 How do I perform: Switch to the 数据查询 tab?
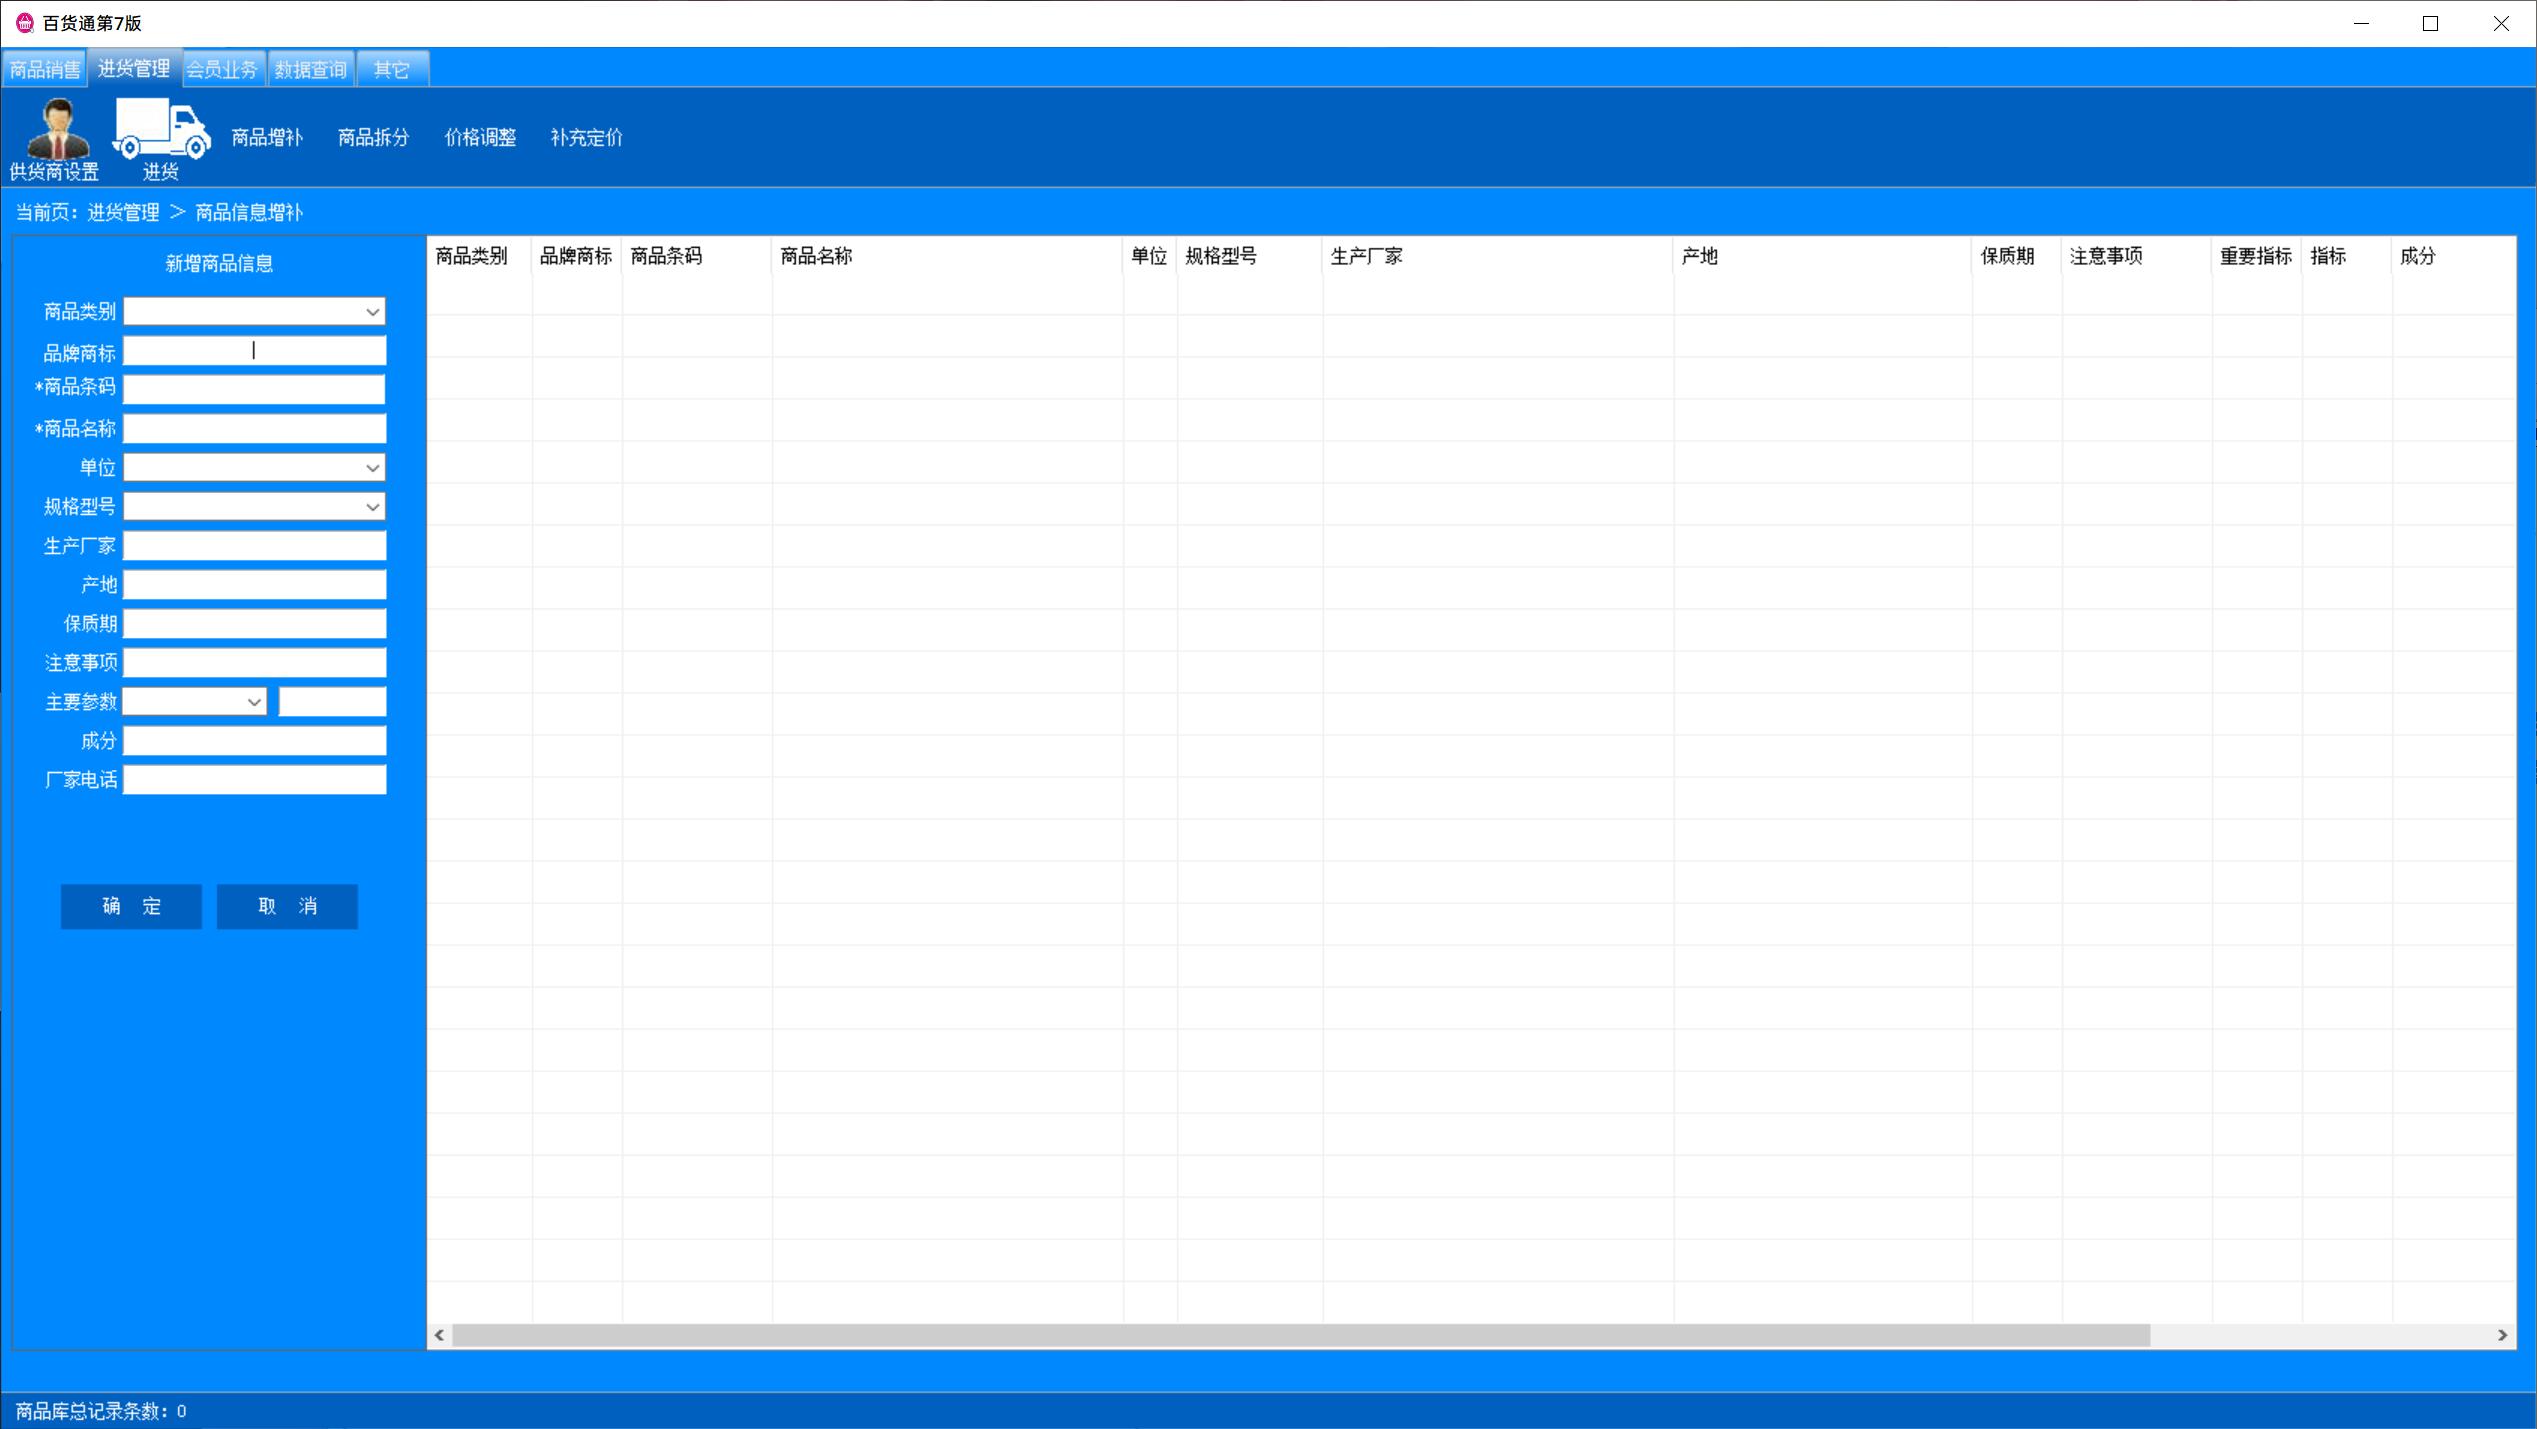[x=311, y=69]
